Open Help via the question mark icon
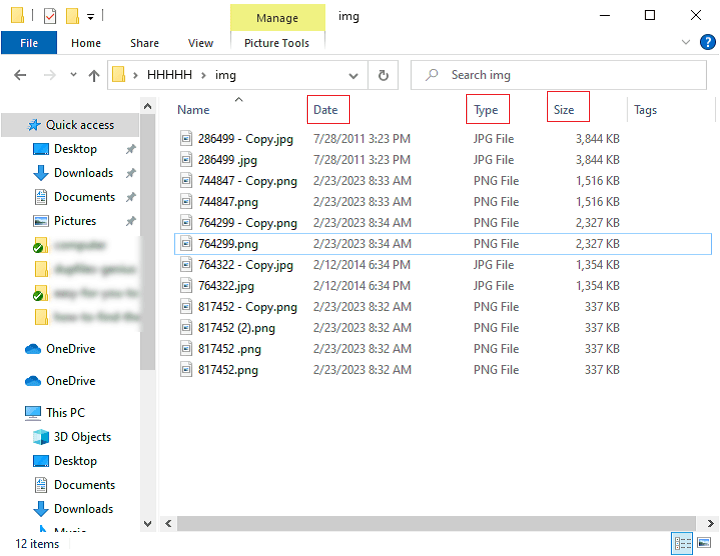 [707, 42]
